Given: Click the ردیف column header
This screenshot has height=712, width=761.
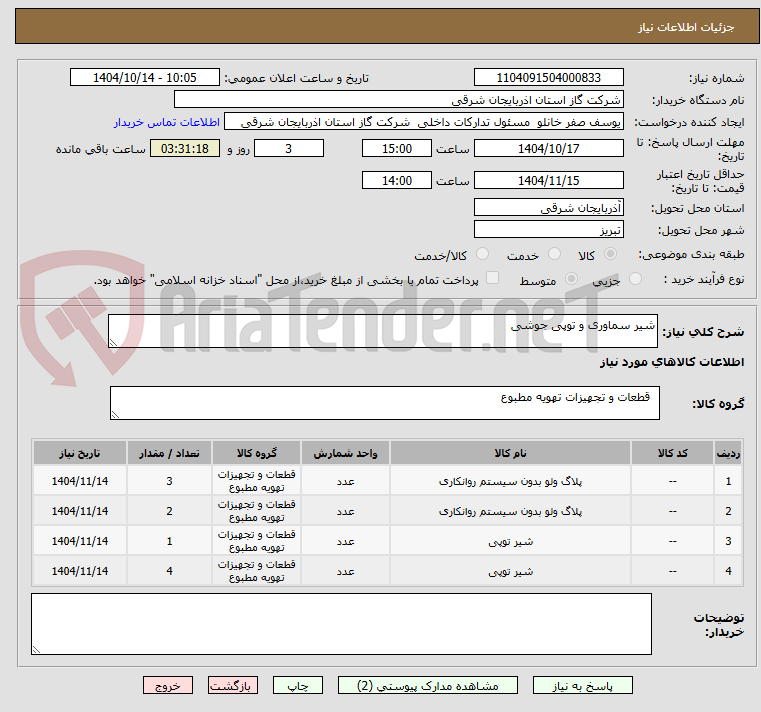Looking at the screenshot, I should (x=728, y=453).
